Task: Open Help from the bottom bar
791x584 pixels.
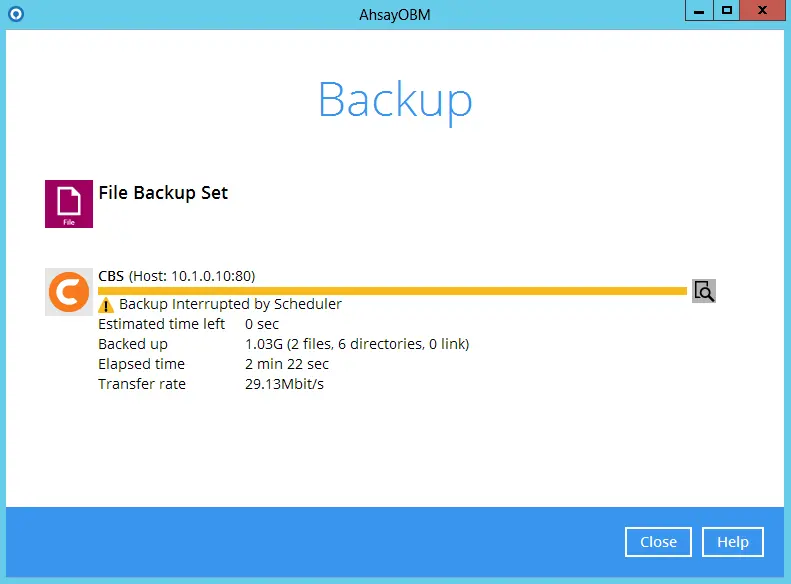Action: [732, 542]
